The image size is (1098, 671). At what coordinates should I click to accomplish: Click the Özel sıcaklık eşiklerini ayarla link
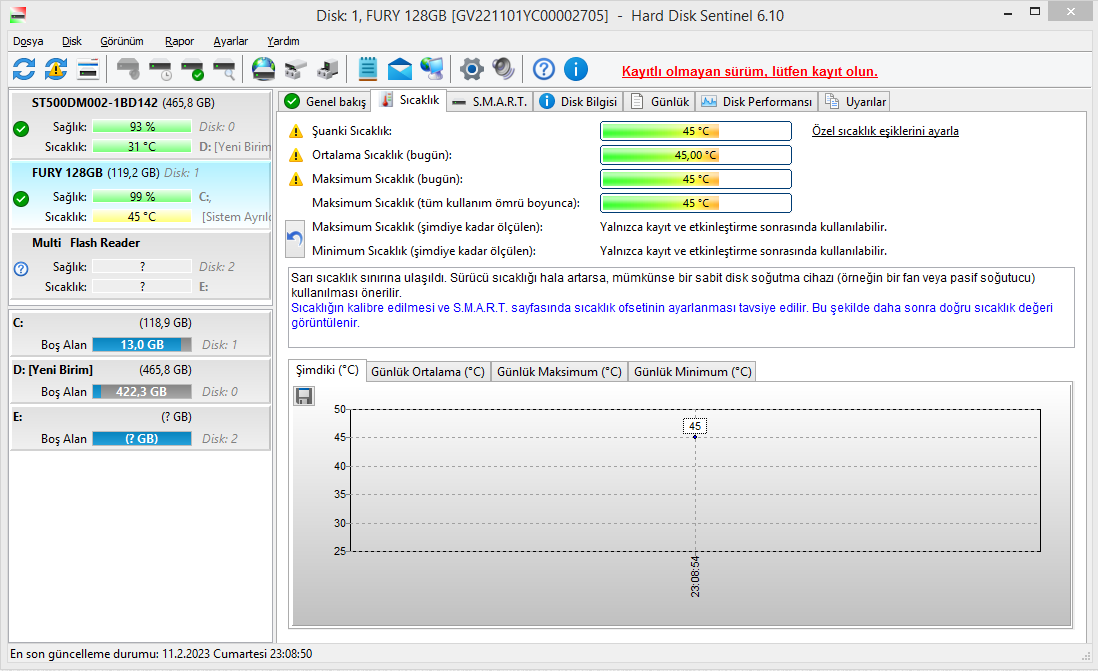point(885,131)
